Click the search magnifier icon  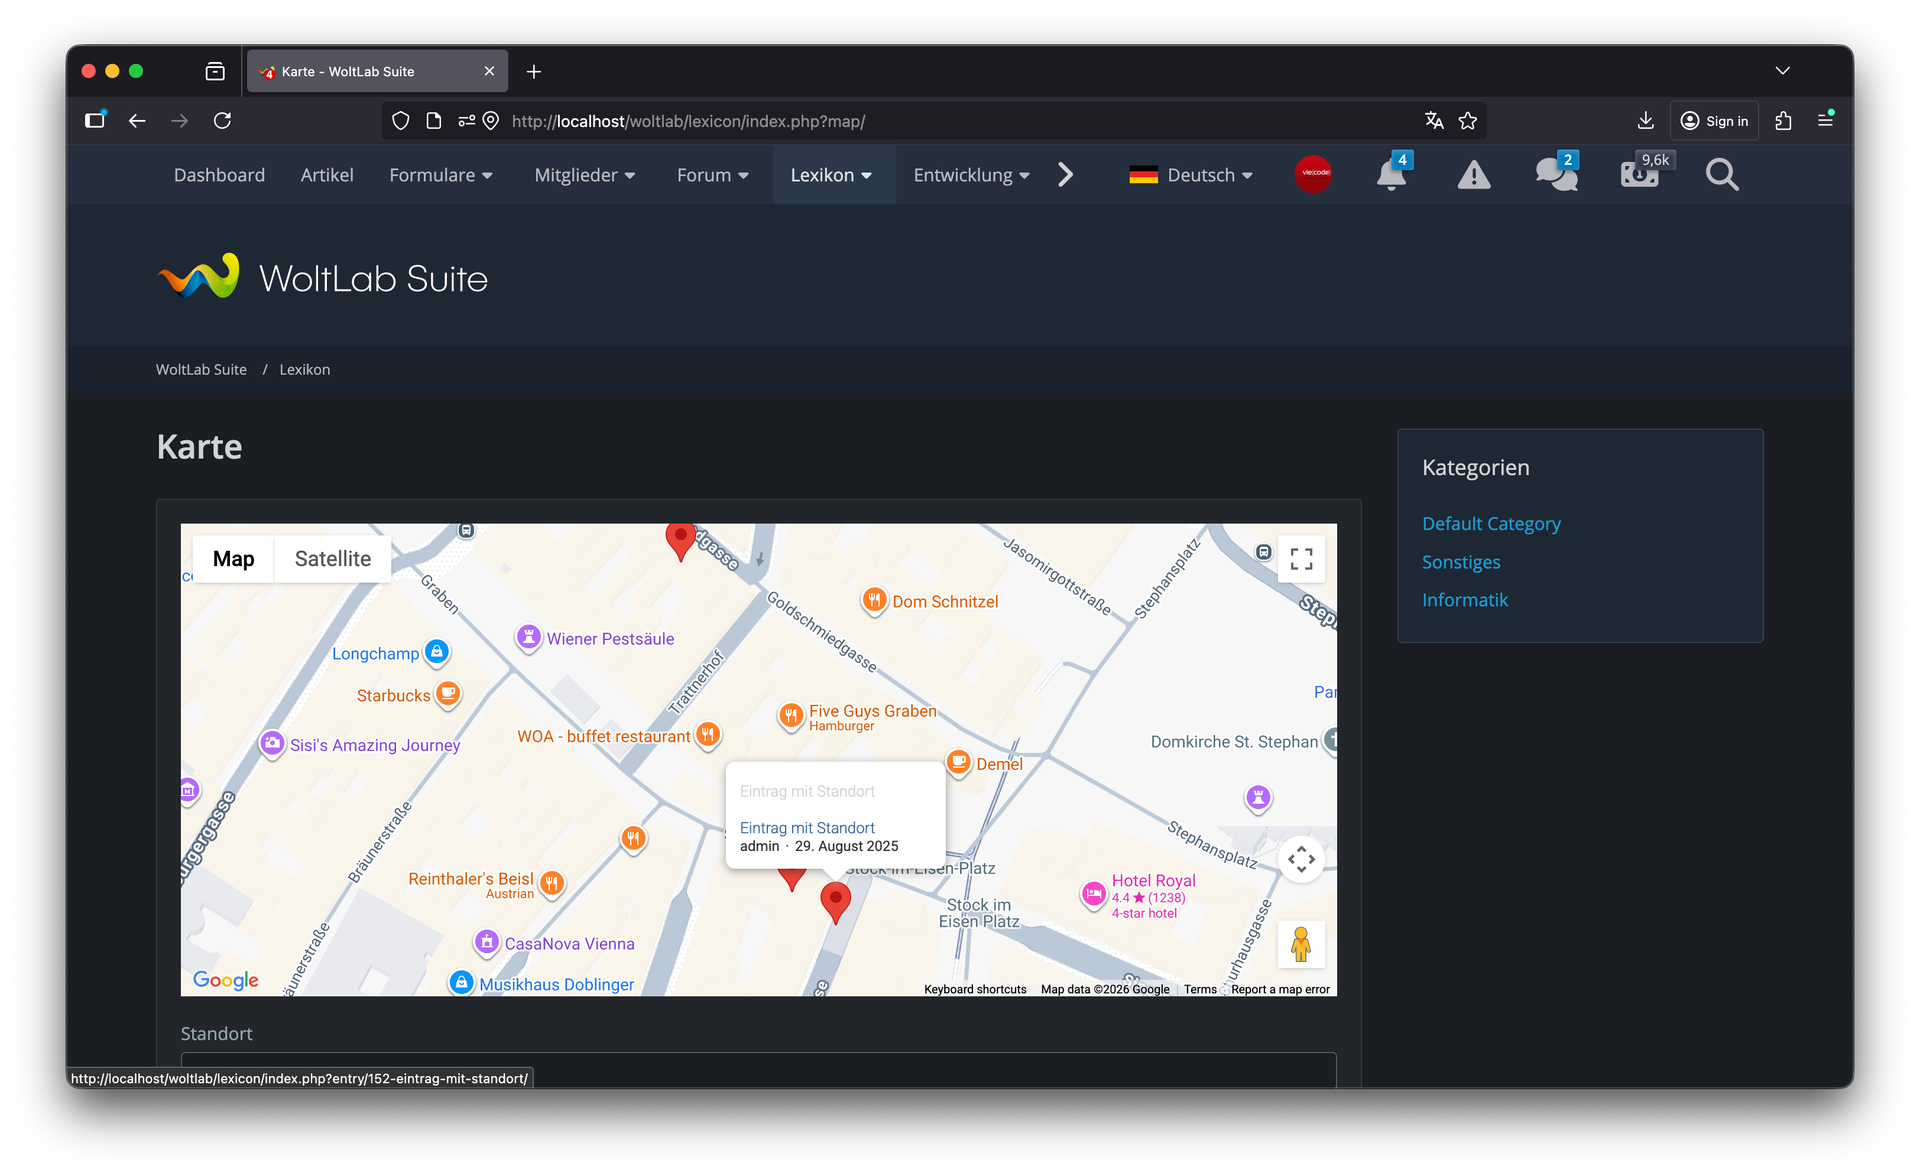point(1721,175)
